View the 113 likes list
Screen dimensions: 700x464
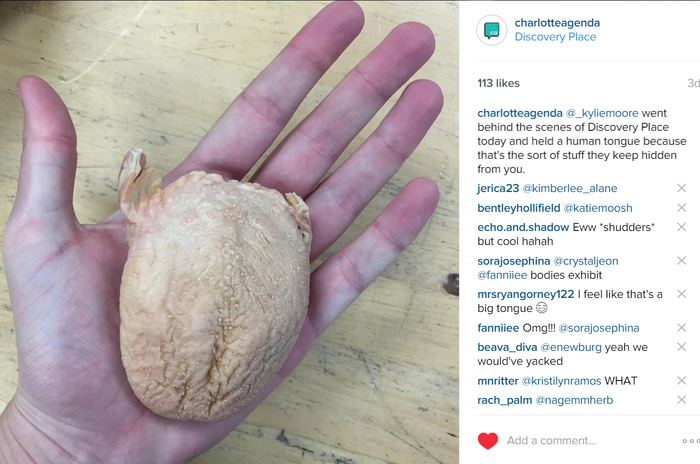[498, 83]
